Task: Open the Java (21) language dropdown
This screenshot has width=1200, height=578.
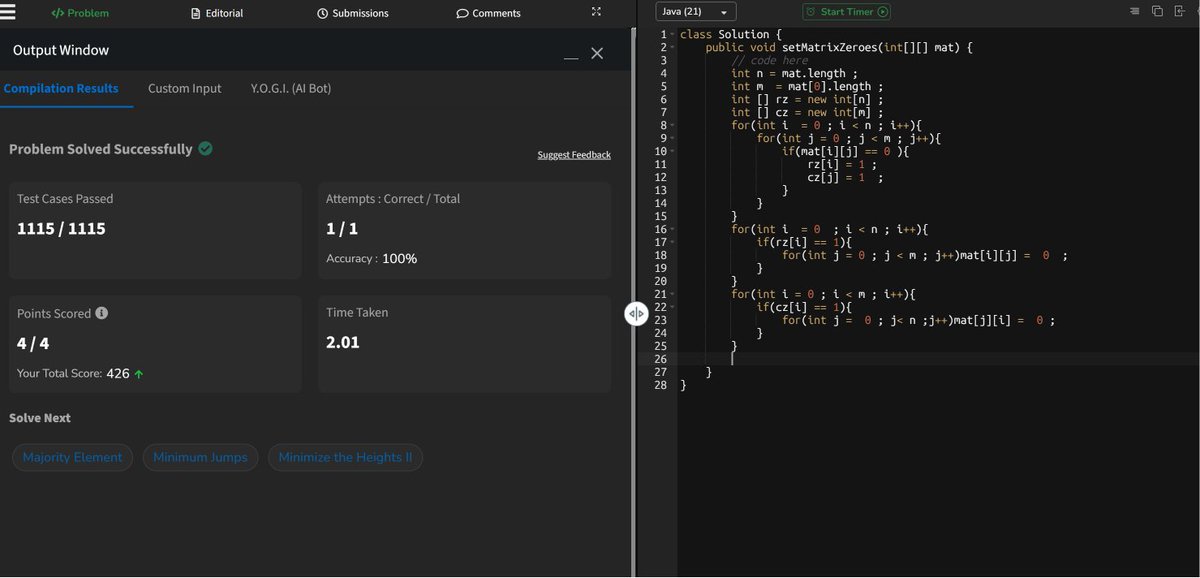Action: pos(696,12)
